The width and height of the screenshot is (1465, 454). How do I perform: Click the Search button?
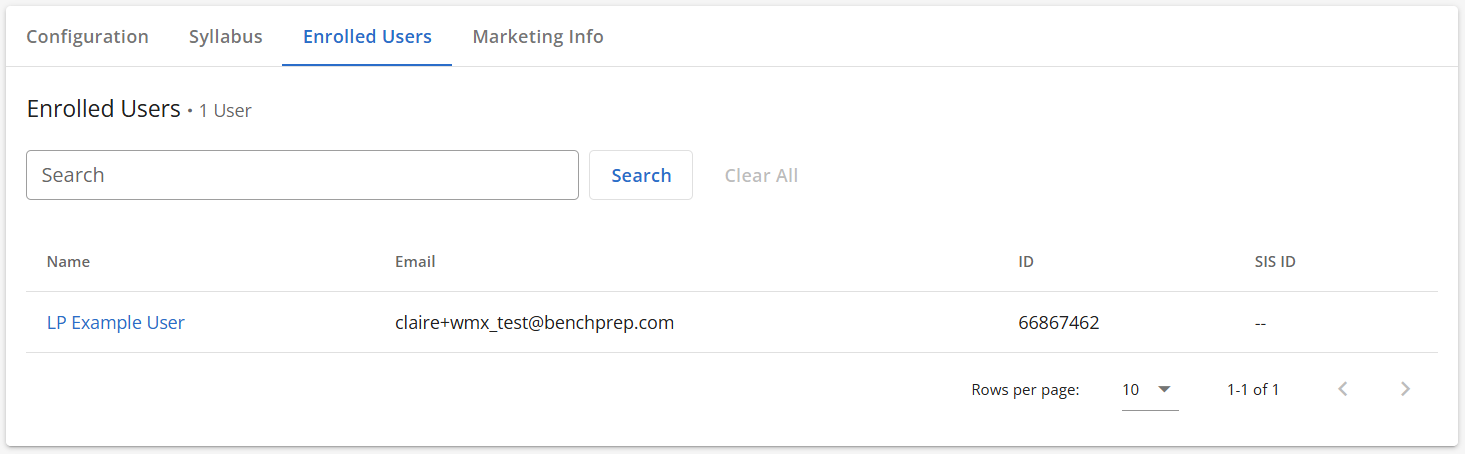pyautogui.click(x=641, y=175)
